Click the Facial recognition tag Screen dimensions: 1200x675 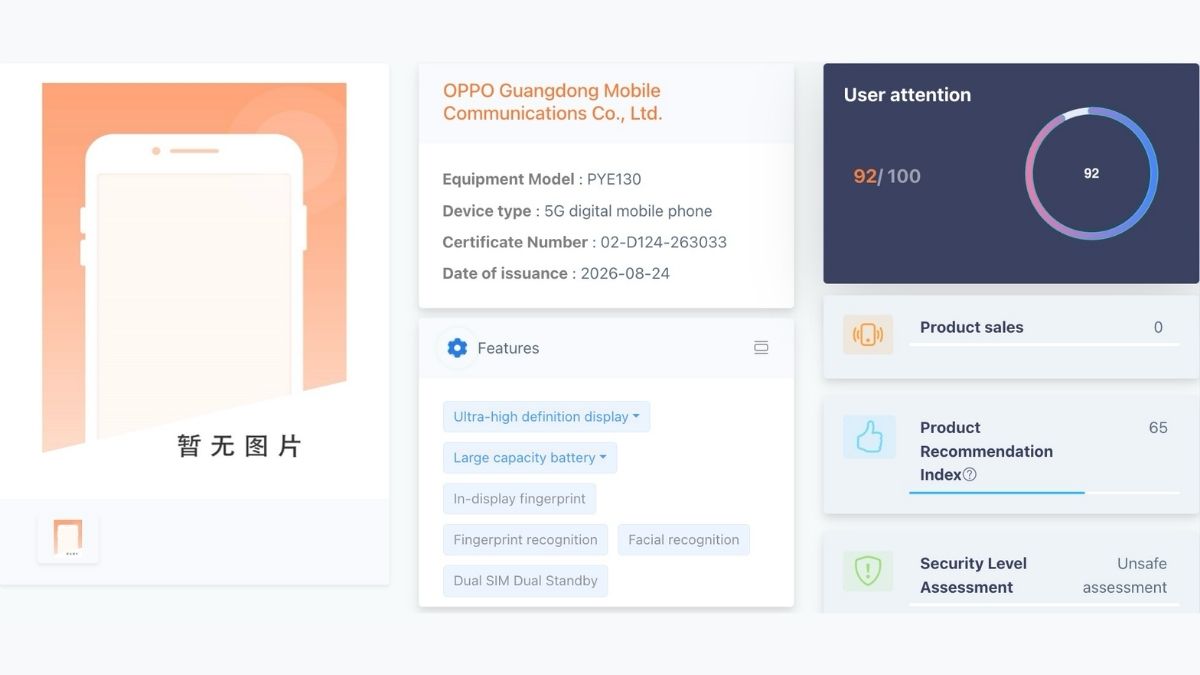pyautogui.click(x=684, y=540)
